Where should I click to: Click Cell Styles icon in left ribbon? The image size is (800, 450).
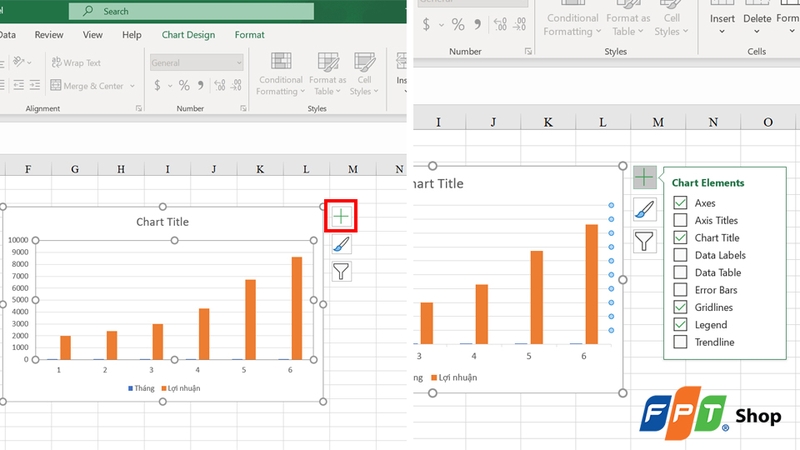pyautogui.click(x=364, y=74)
